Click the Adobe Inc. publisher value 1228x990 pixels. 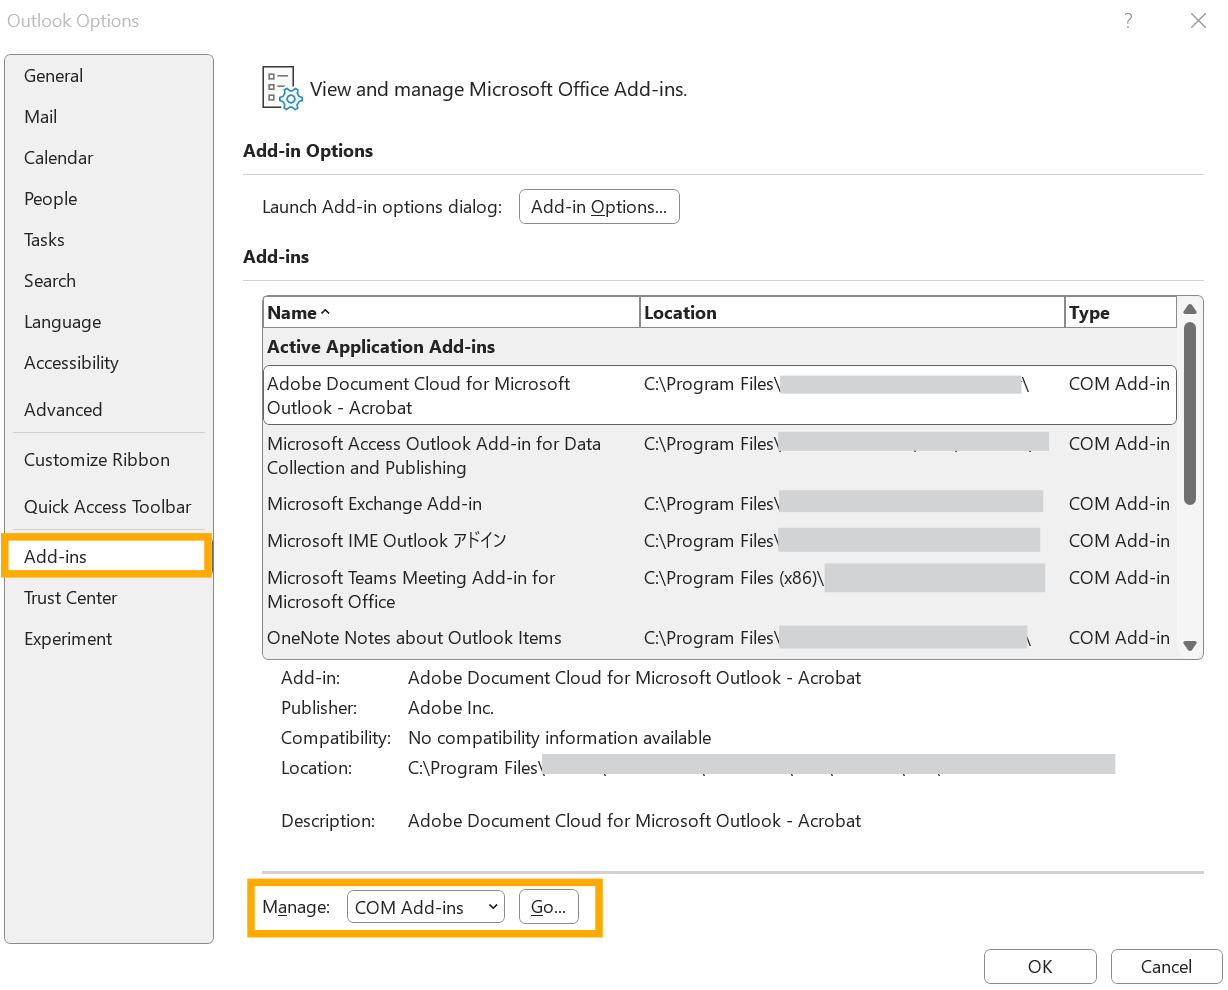[x=451, y=708]
